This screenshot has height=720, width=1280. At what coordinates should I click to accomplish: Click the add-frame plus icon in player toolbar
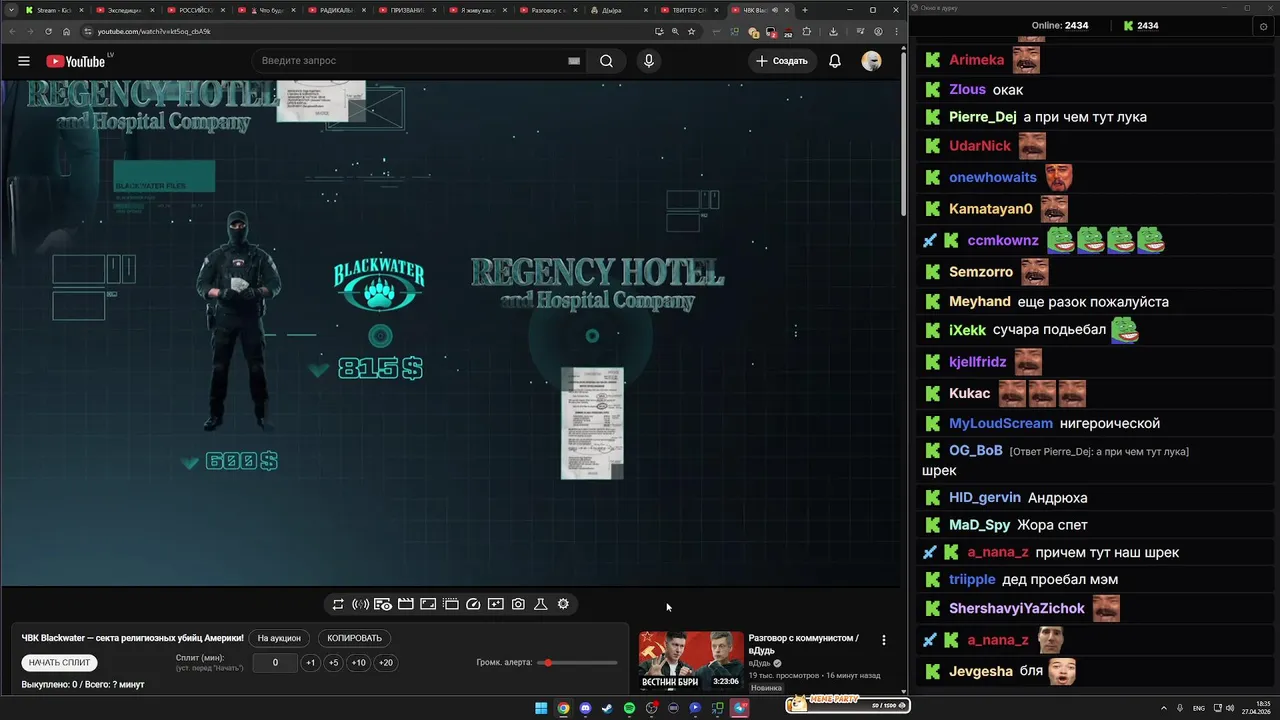pyautogui.click(x=496, y=604)
